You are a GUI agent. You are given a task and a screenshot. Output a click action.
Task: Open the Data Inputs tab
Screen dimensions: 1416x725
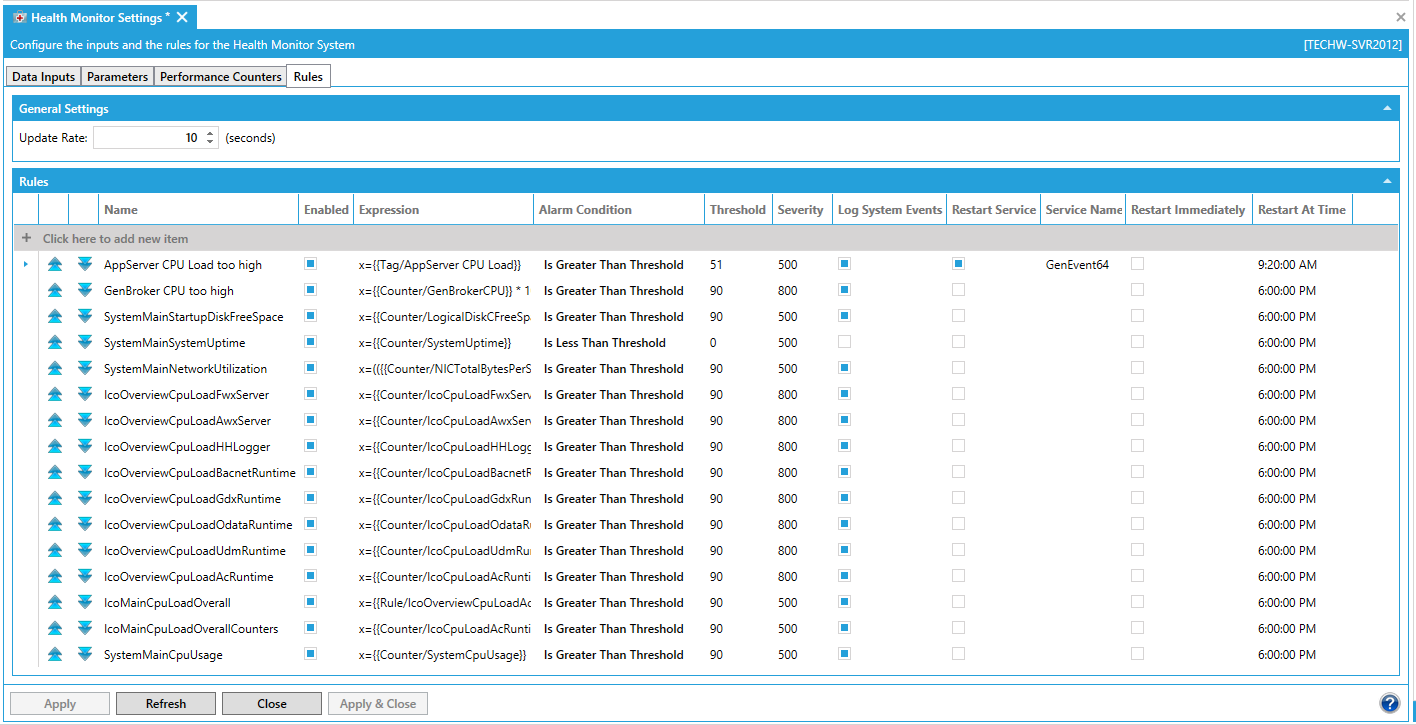click(x=43, y=77)
